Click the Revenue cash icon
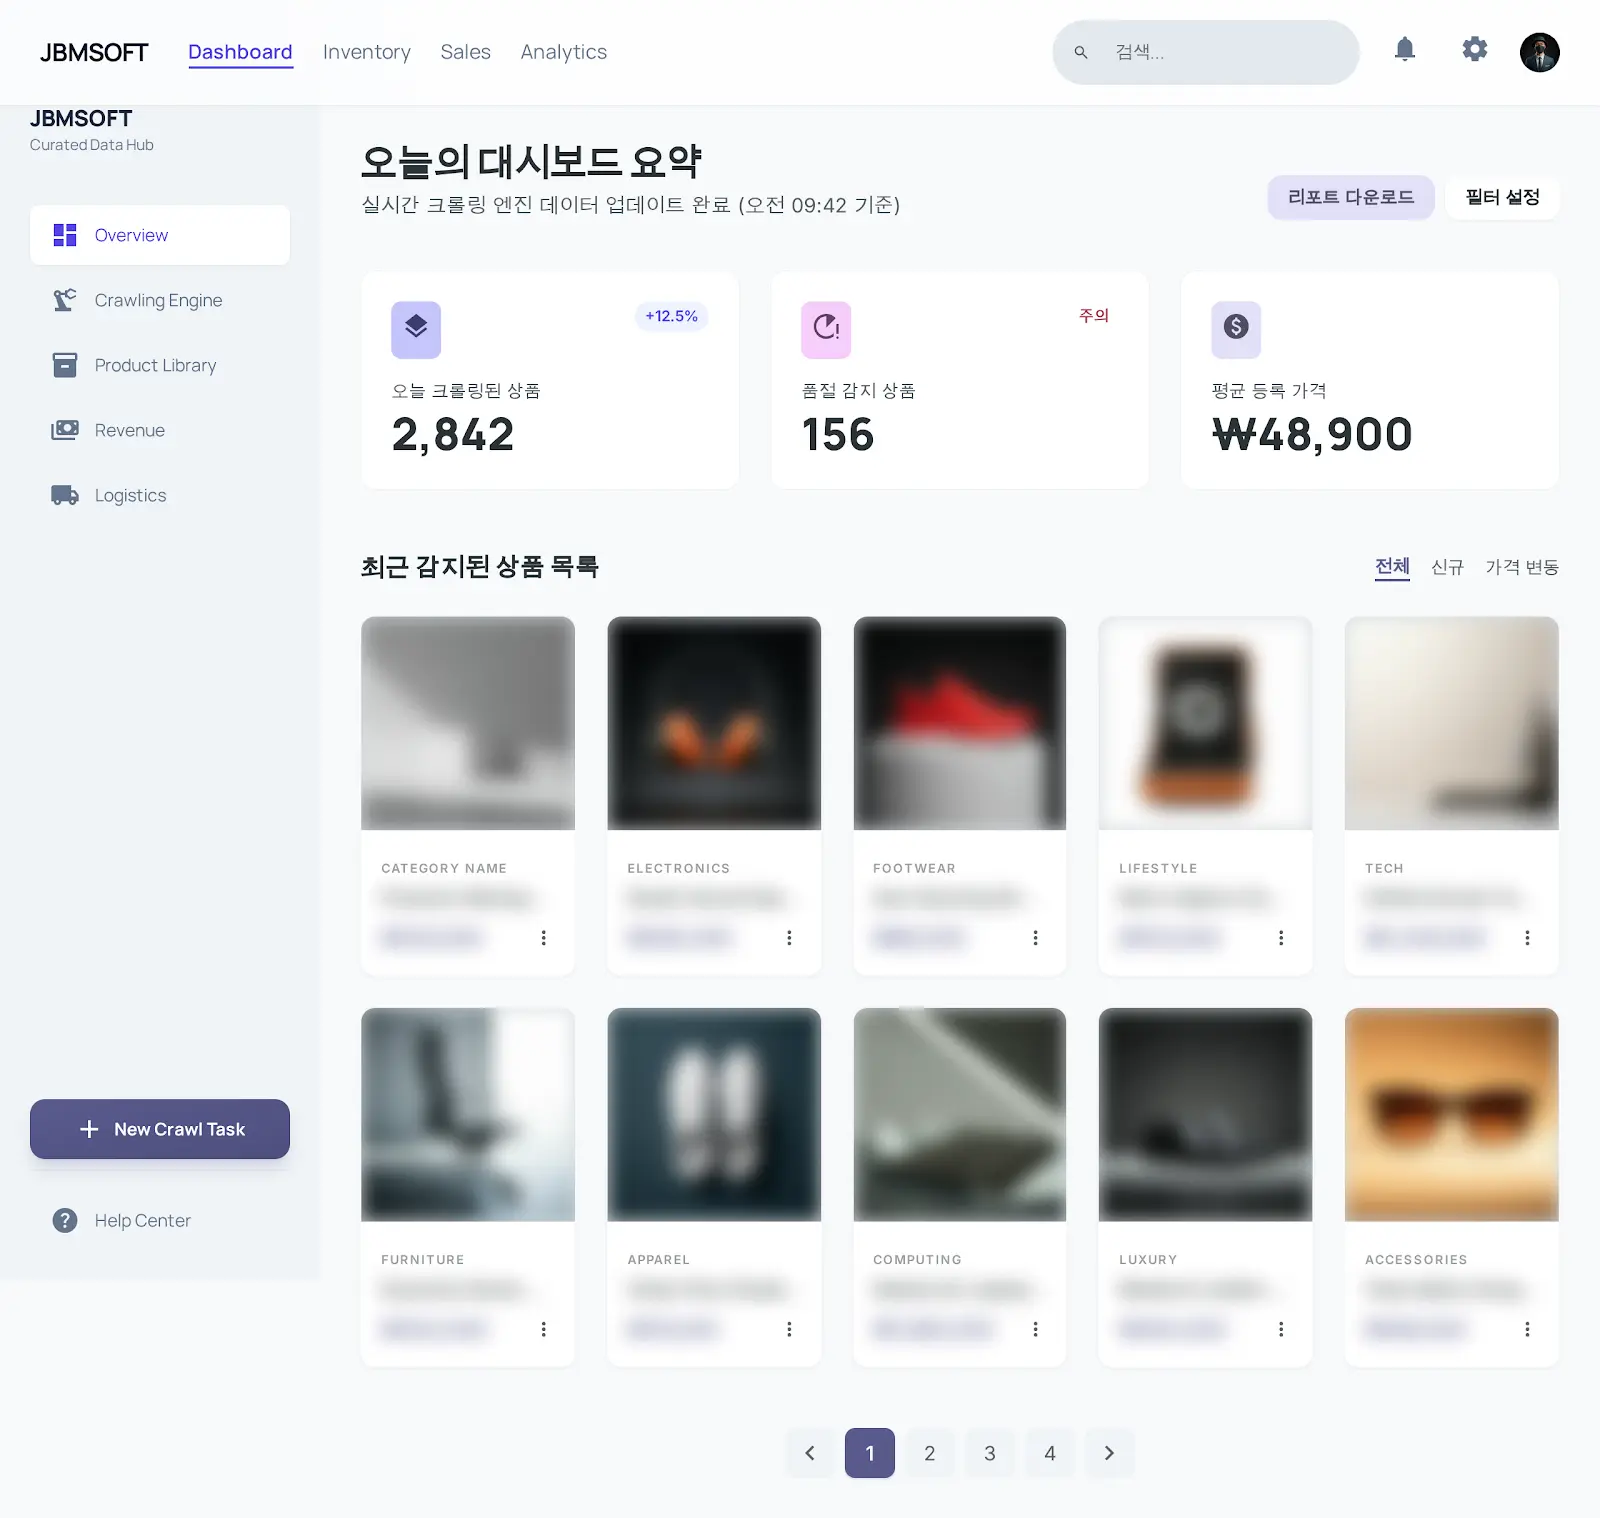 tap(65, 430)
